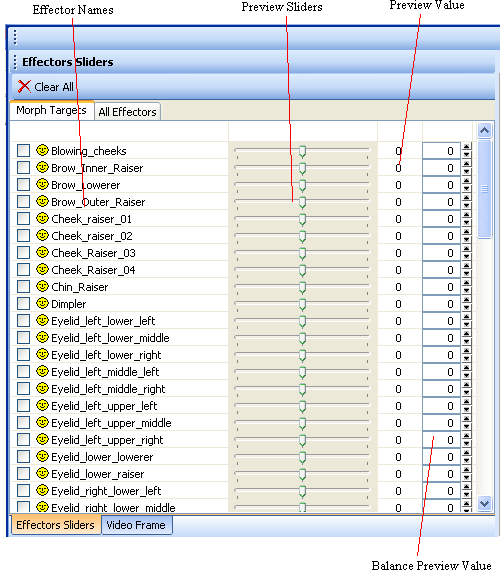This screenshot has height=580, width=503.
Task: Decrease the Brow_Outer_Raiser balance value using its down arrow
Action: [x=467, y=206]
